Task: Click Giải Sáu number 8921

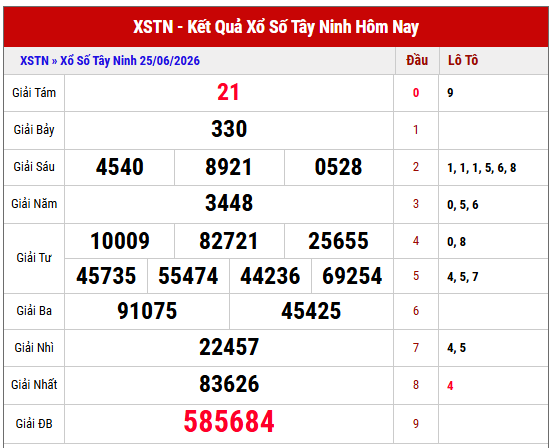Action: click(x=229, y=167)
